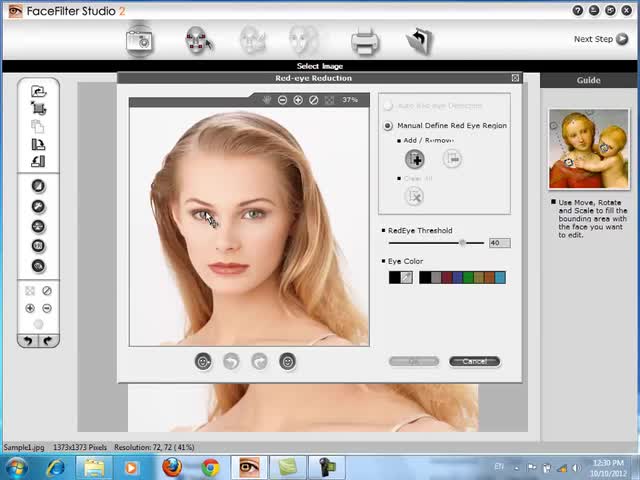The height and width of the screenshot is (480, 640).
Task: Click the half-shaded circle adjustment tool
Action: click(x=38, y=186)
